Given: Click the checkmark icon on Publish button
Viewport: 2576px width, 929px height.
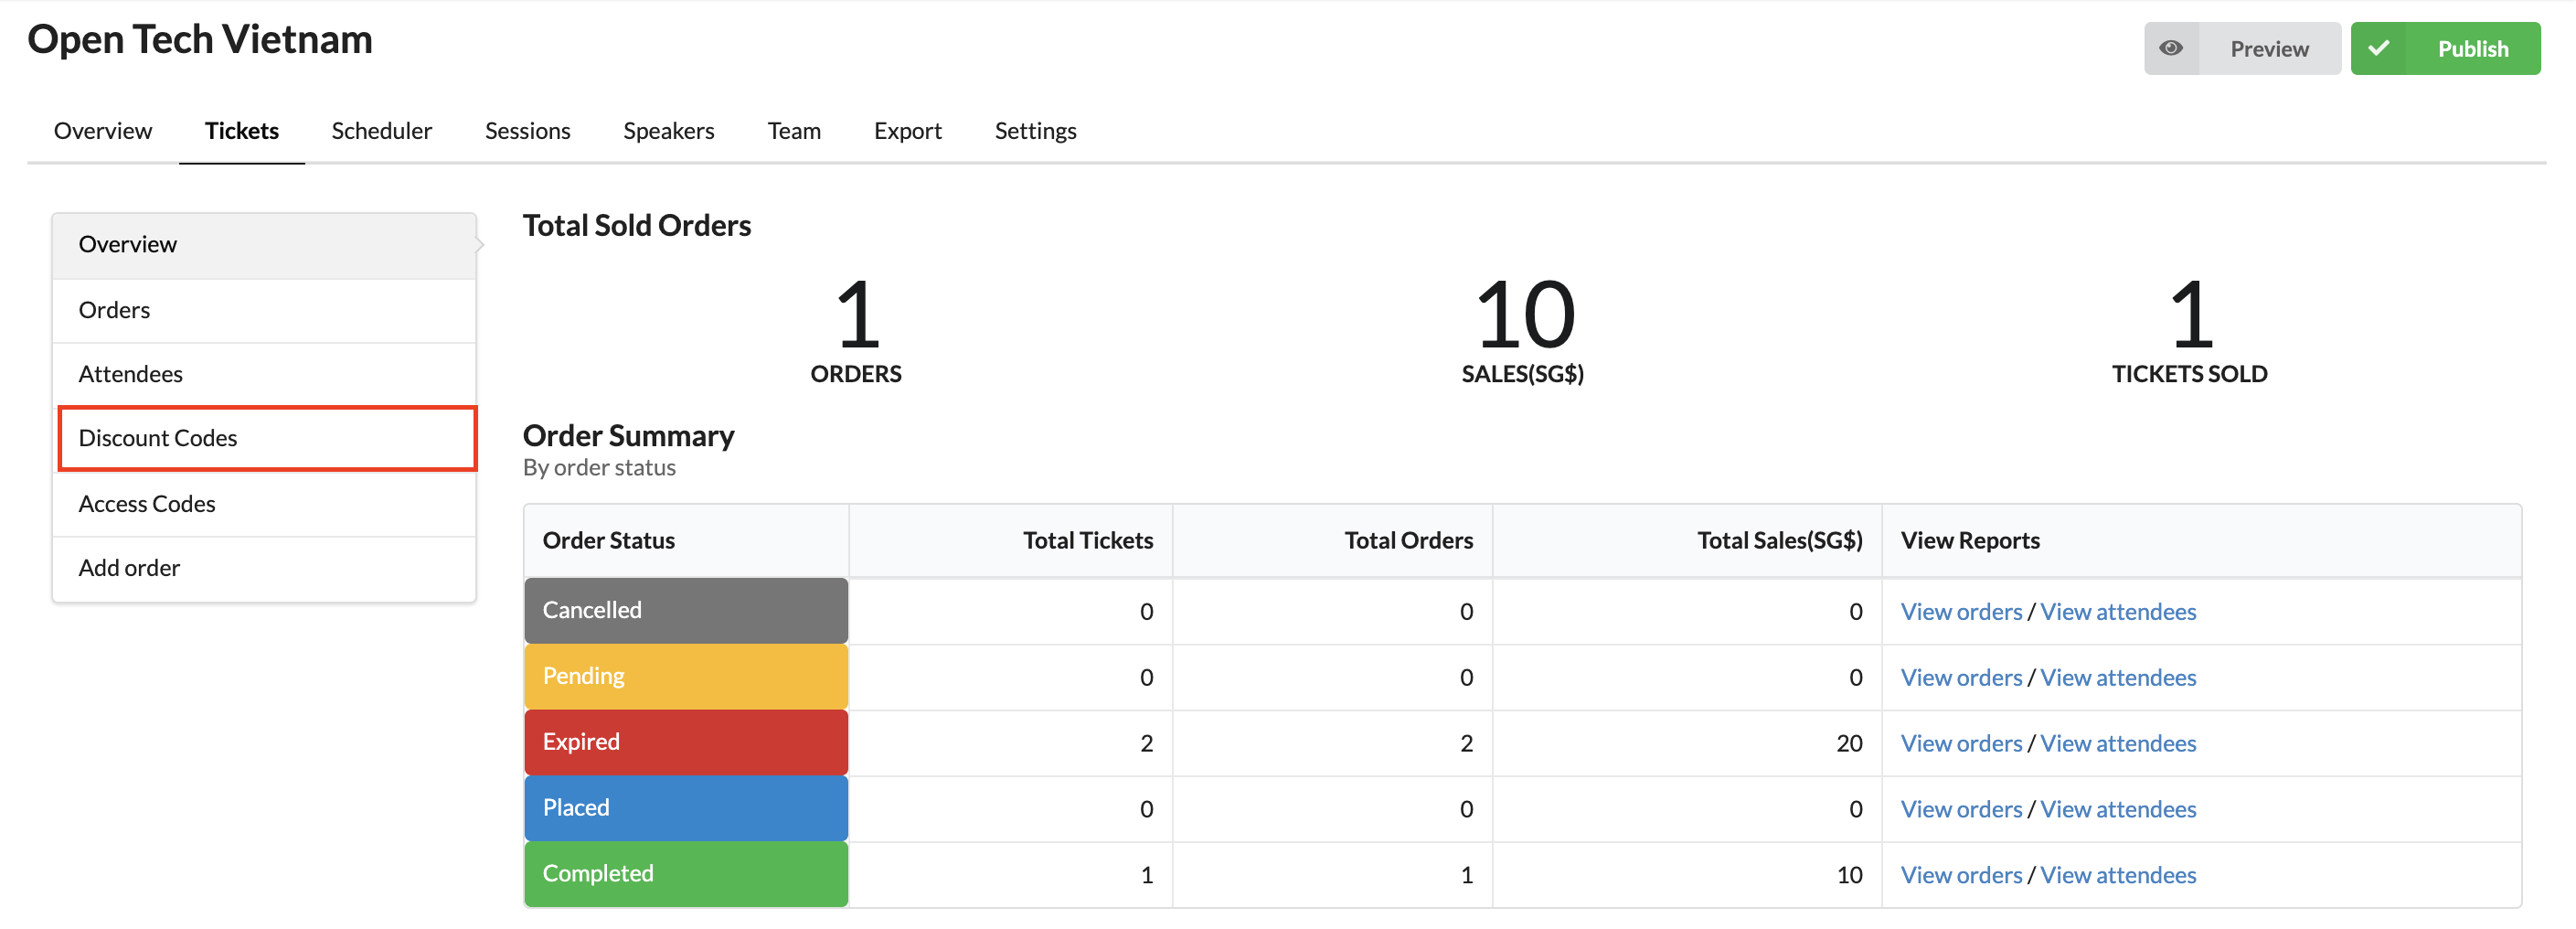Looking at the screenshot, I should (x=2378, y=48).
